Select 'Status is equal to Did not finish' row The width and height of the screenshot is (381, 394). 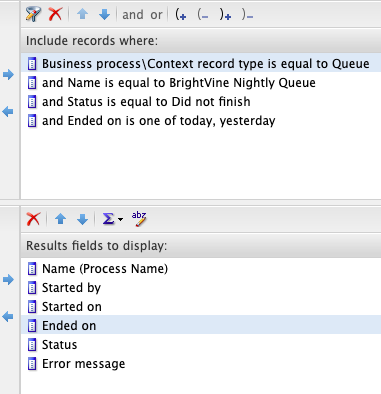(x=201, y=101)
